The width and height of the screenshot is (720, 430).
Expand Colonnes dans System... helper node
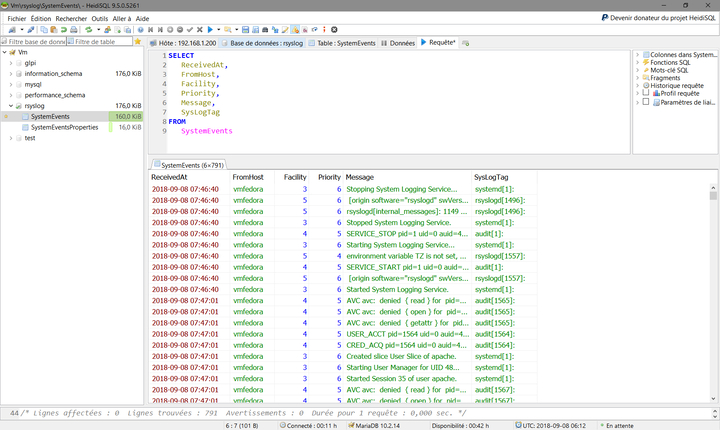[637, 55]
